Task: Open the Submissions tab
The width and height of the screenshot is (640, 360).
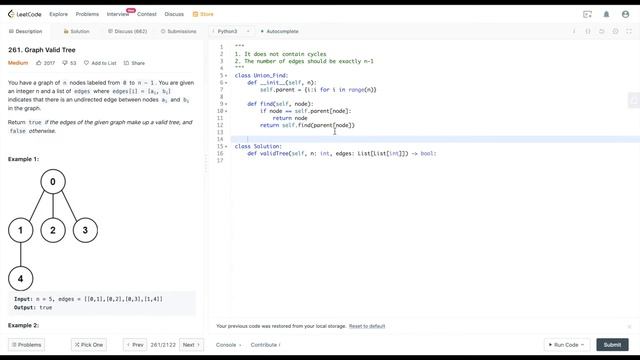Action: [178, 31]
